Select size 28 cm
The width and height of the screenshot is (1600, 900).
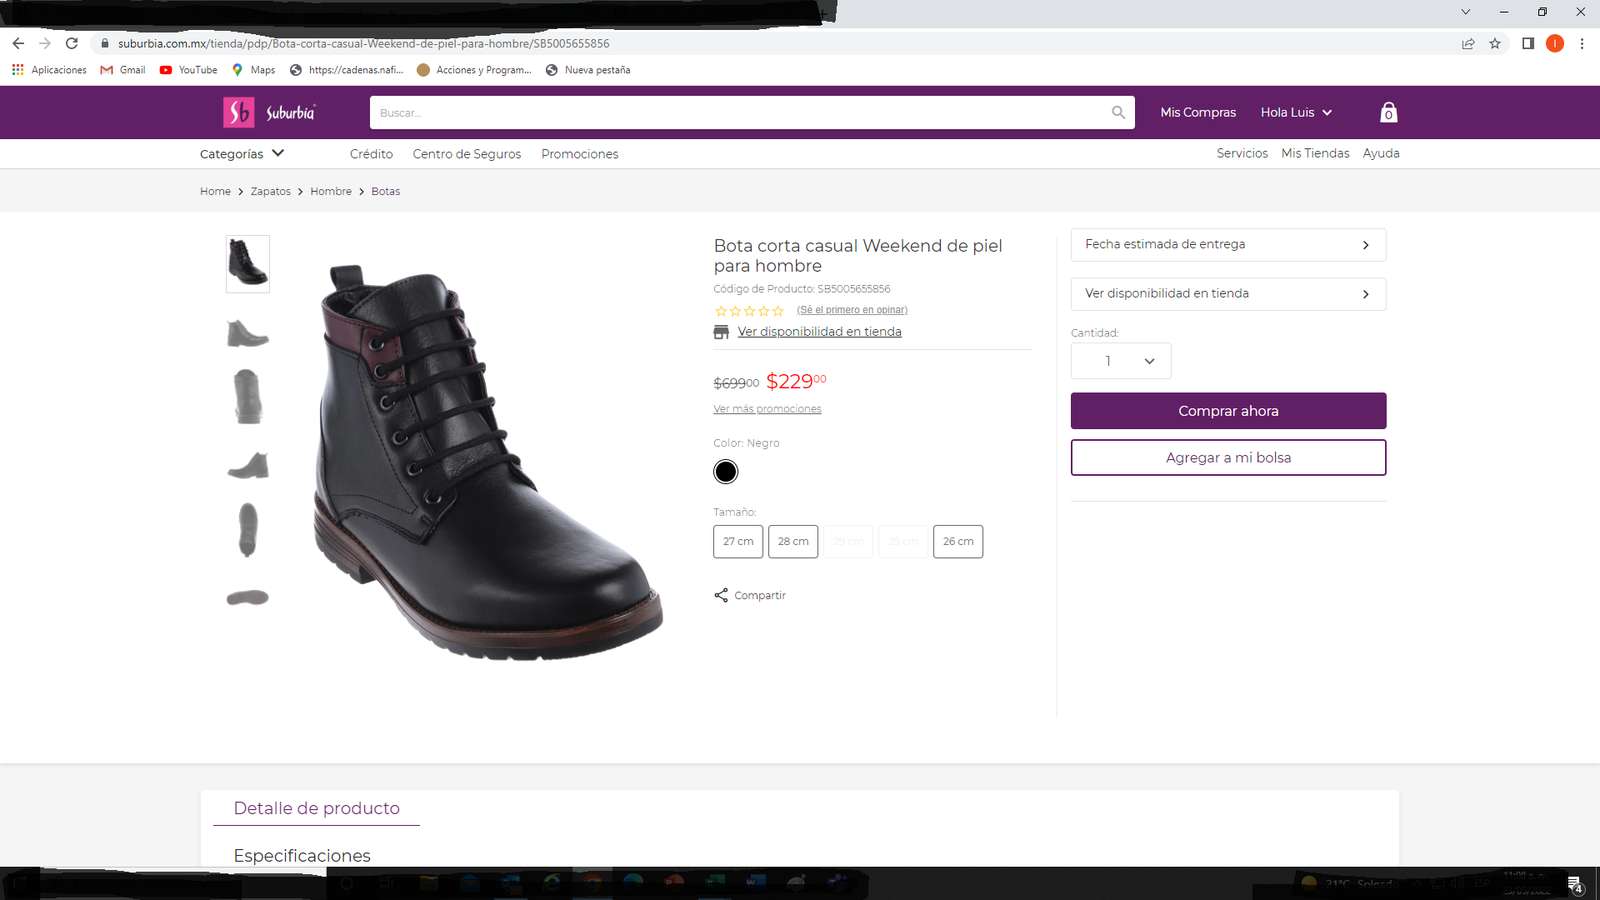[x=793, y=541]
